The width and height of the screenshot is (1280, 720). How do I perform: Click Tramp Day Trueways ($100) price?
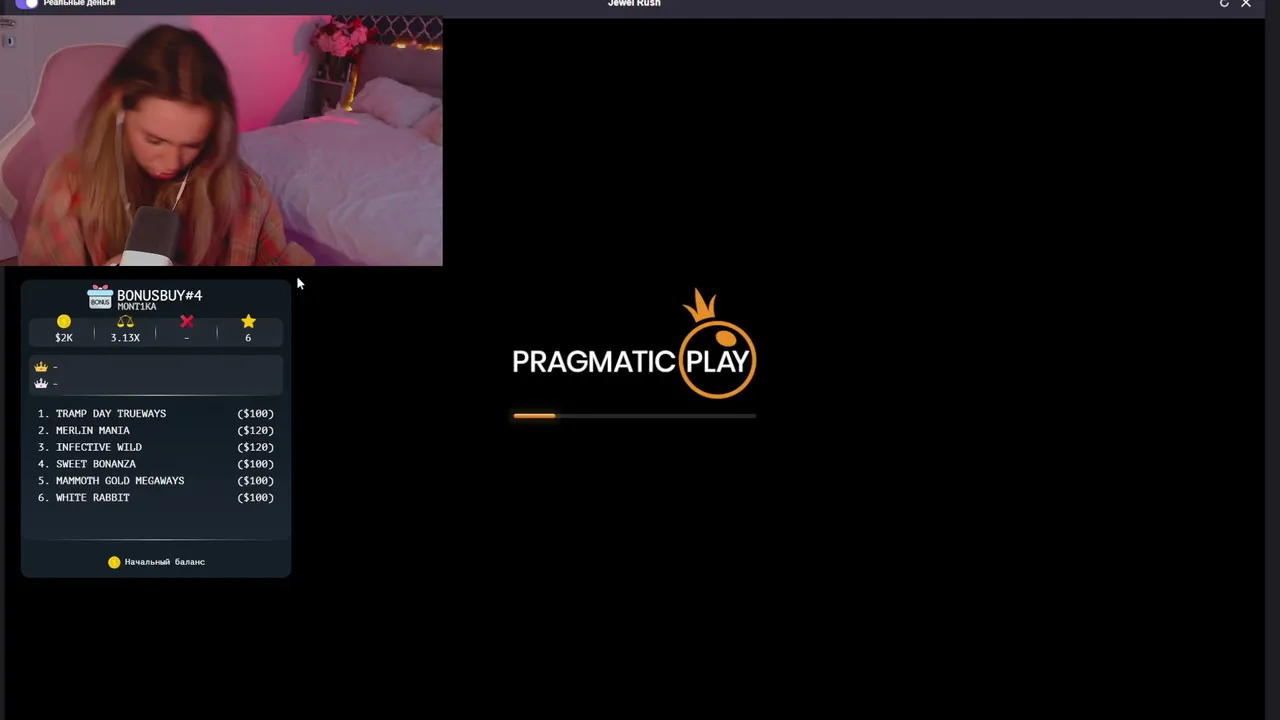click(x=255, y=414)
